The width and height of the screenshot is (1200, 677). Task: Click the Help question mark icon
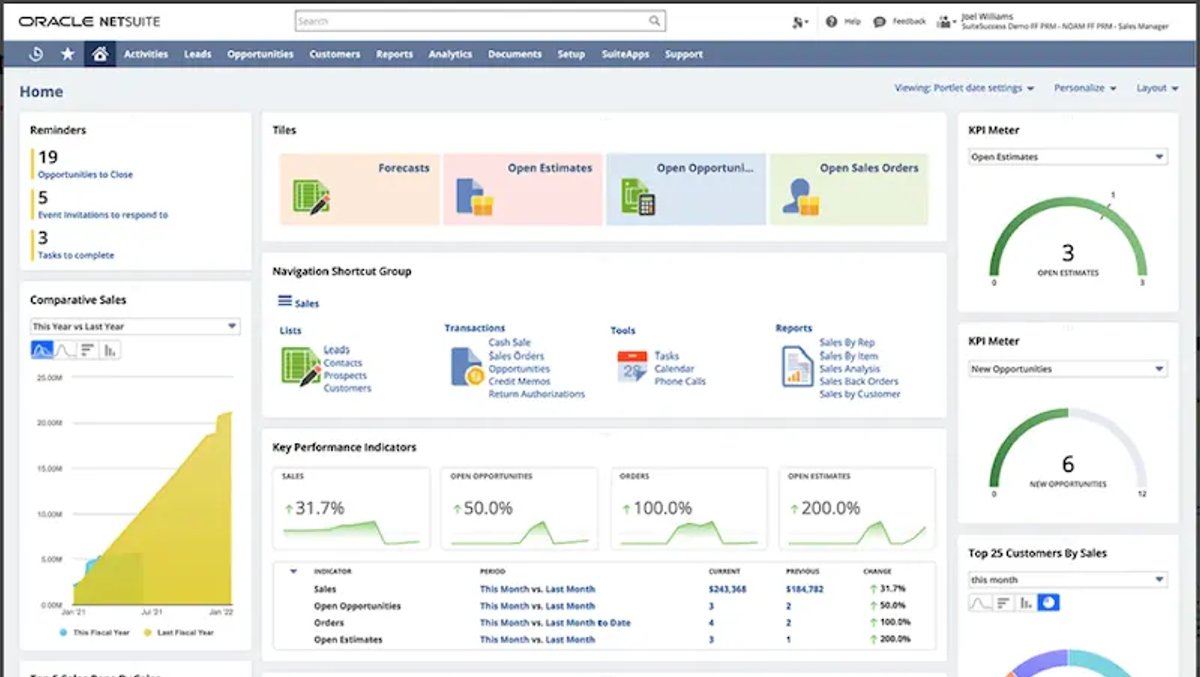pos(832,21)
